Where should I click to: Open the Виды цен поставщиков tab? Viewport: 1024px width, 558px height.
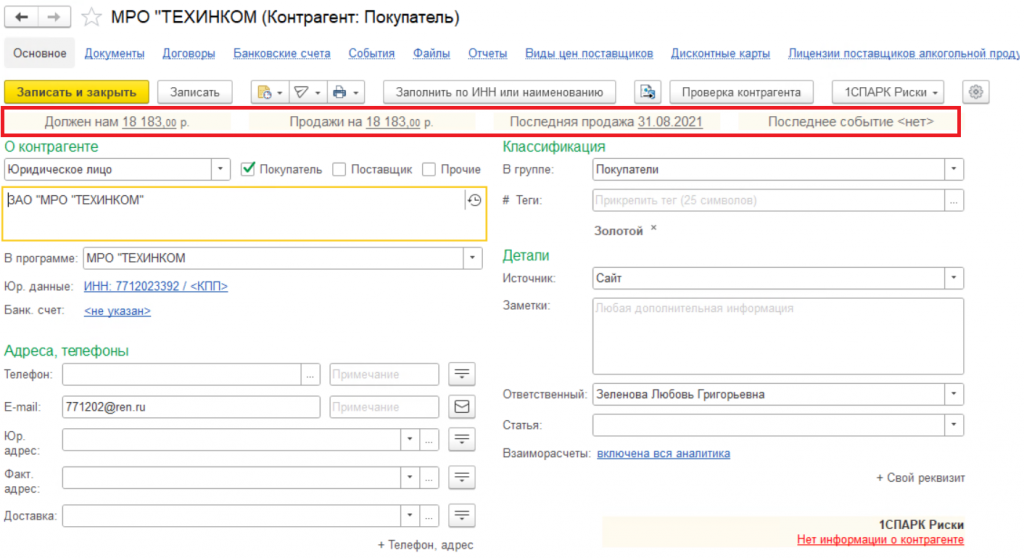click(x=589, y=53)
